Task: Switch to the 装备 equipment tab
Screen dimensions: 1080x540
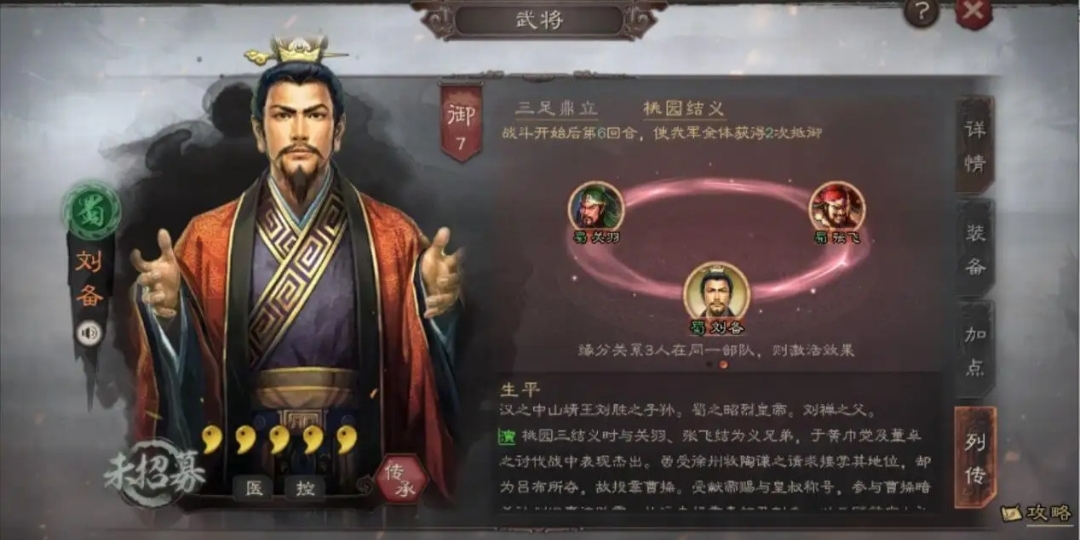Action: (x=975, y=248)
